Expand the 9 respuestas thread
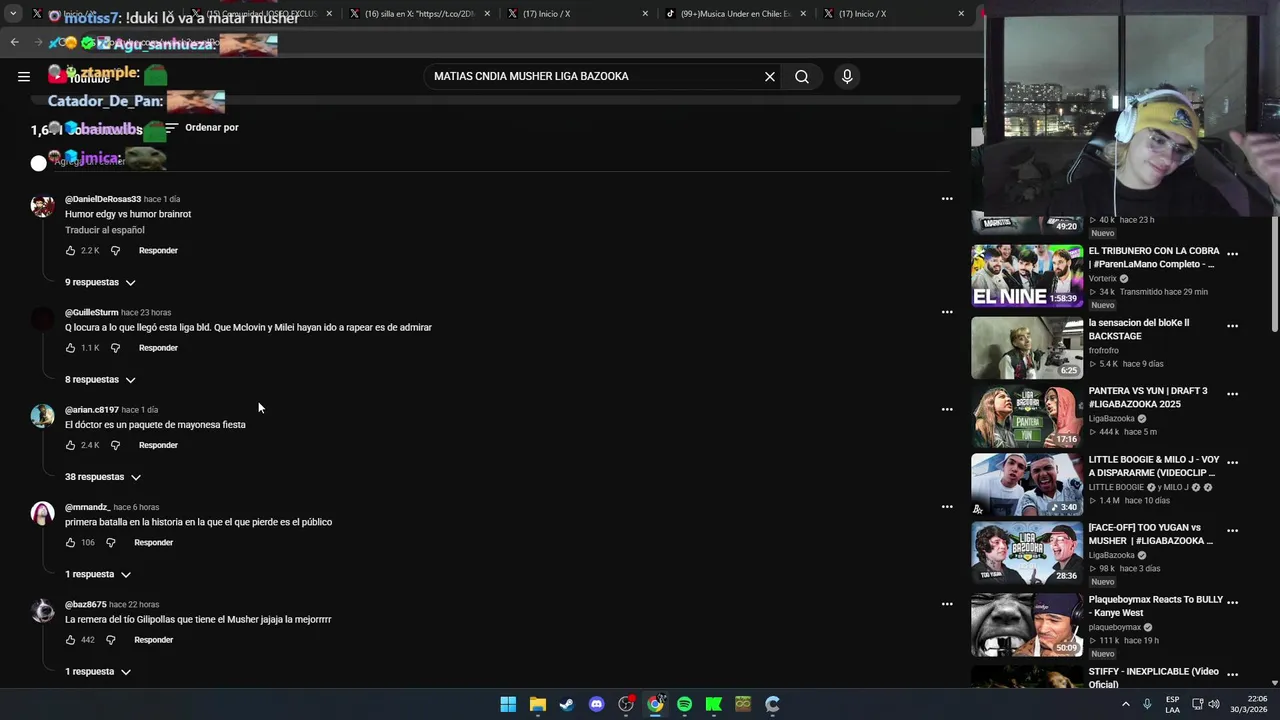The width and height of the screenshot is (1280, 720). tap(100, 282)
